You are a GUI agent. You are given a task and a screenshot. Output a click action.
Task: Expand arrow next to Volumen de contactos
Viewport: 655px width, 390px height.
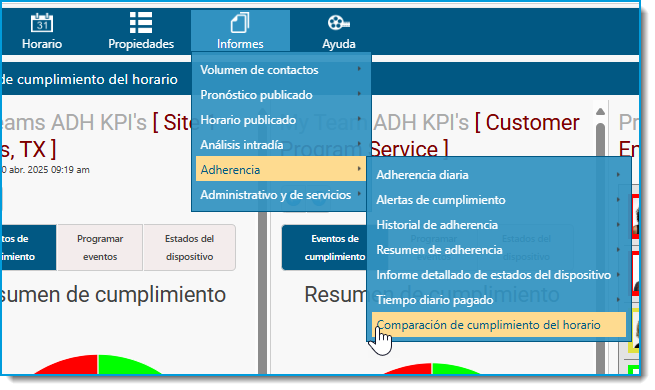pos(359,68)
